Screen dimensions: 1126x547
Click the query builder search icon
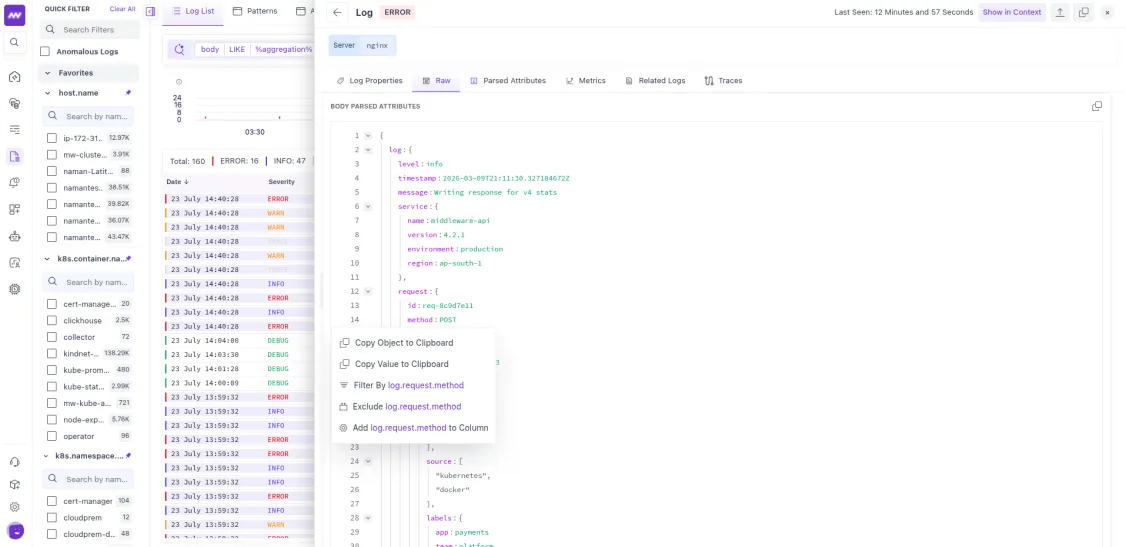point(179,50)
